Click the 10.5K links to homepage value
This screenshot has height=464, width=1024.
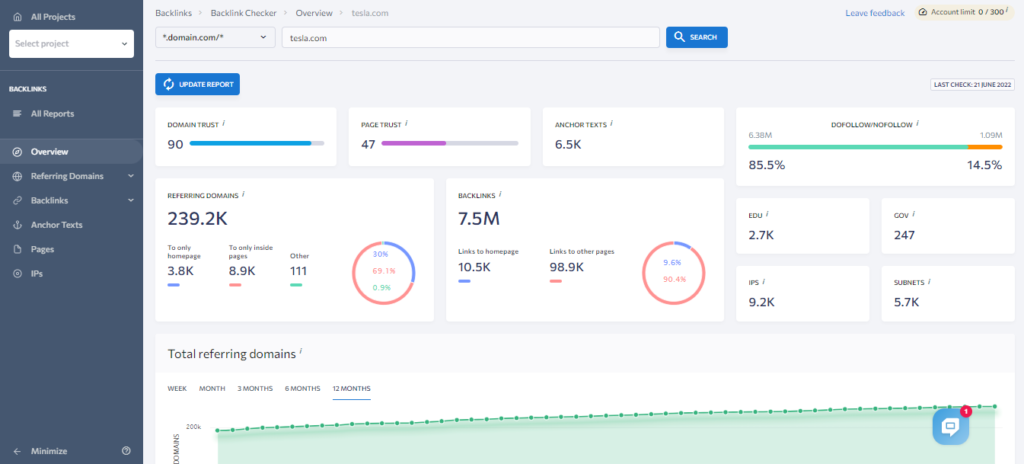pyautogui.click(x=475, y=267)
